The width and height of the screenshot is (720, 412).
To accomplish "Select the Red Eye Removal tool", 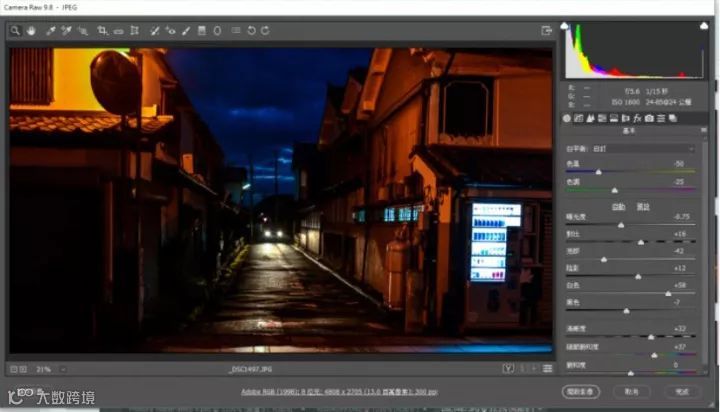I will pos(170,31).
